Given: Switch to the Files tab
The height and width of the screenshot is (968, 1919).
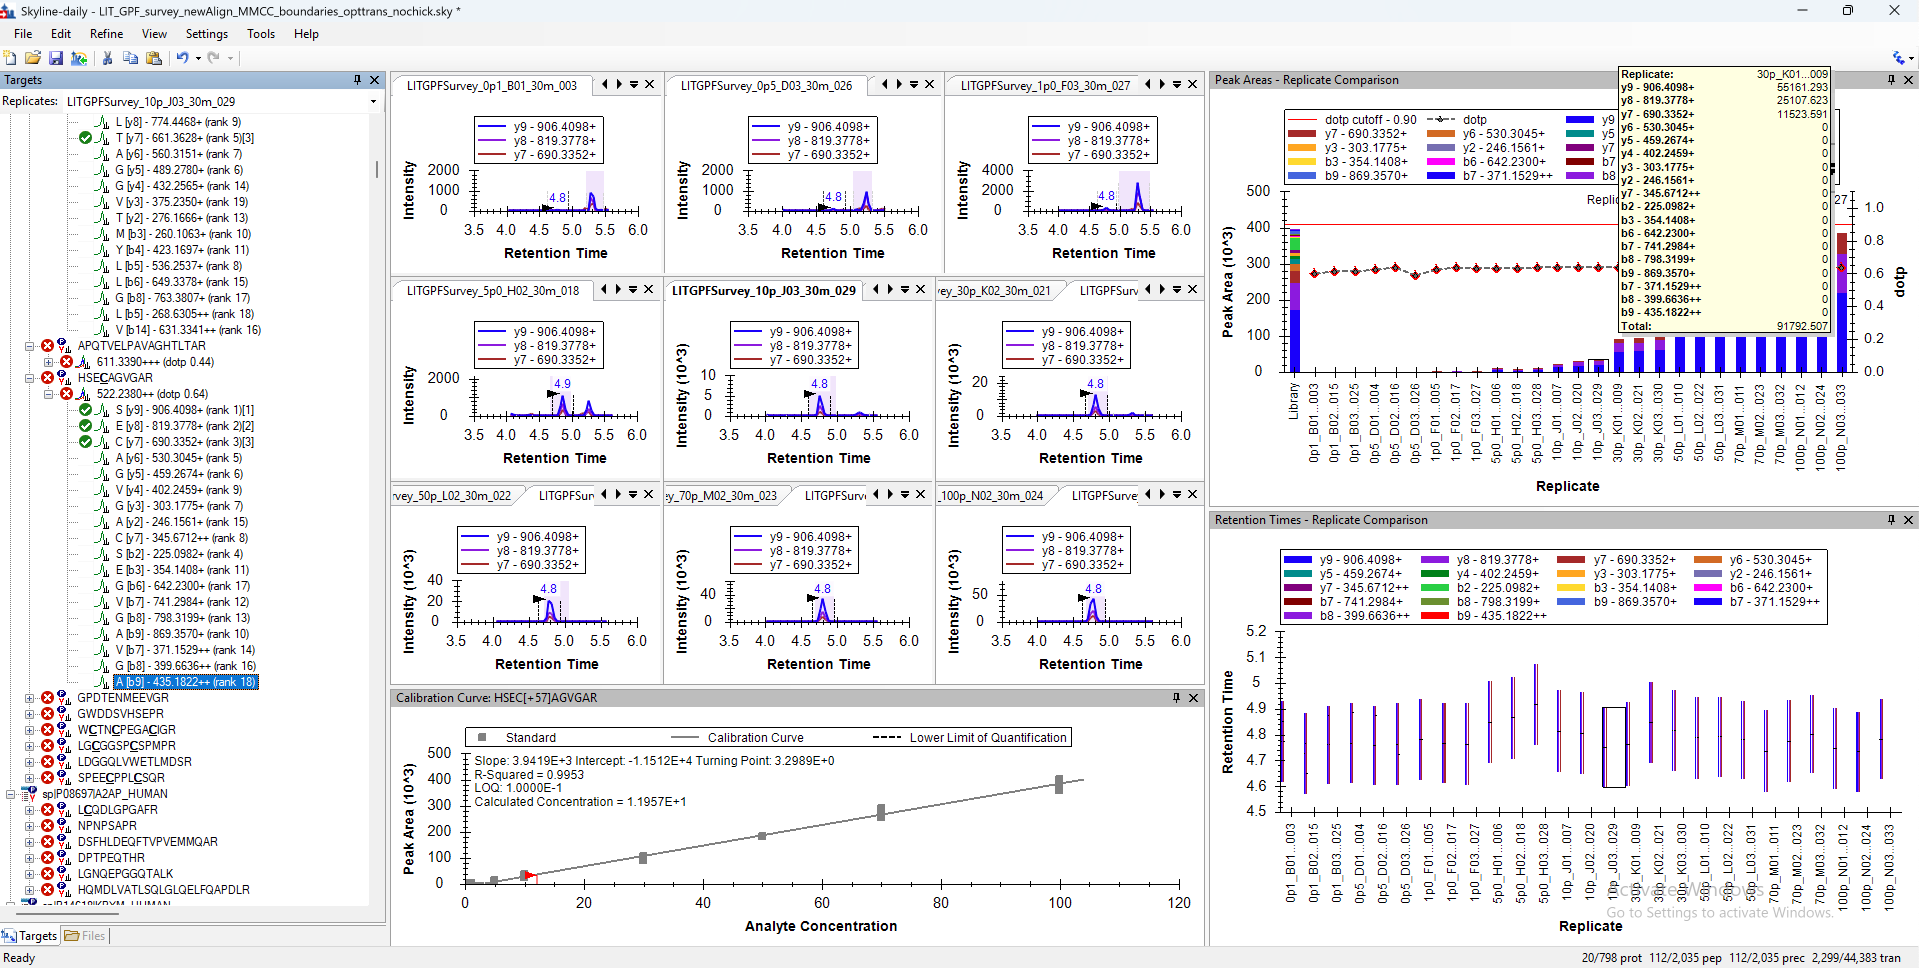Looking at the screenshot, I should tap(86, 936).
